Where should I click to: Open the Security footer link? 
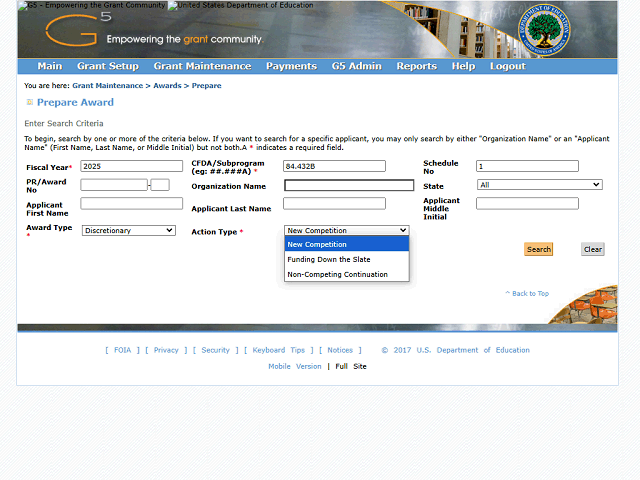(216, 350)
